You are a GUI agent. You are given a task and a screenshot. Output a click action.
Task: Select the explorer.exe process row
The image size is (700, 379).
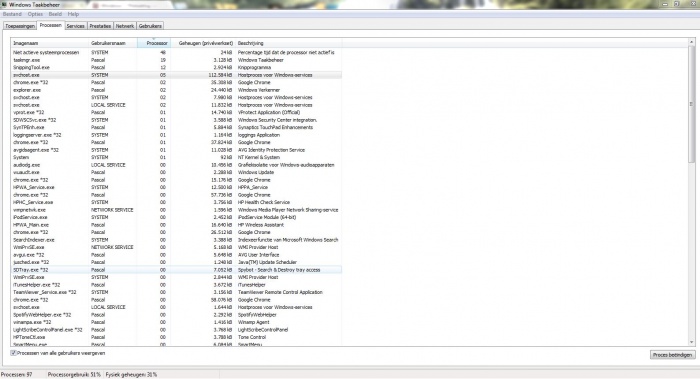pyautogui.click(x=176, y=90)
